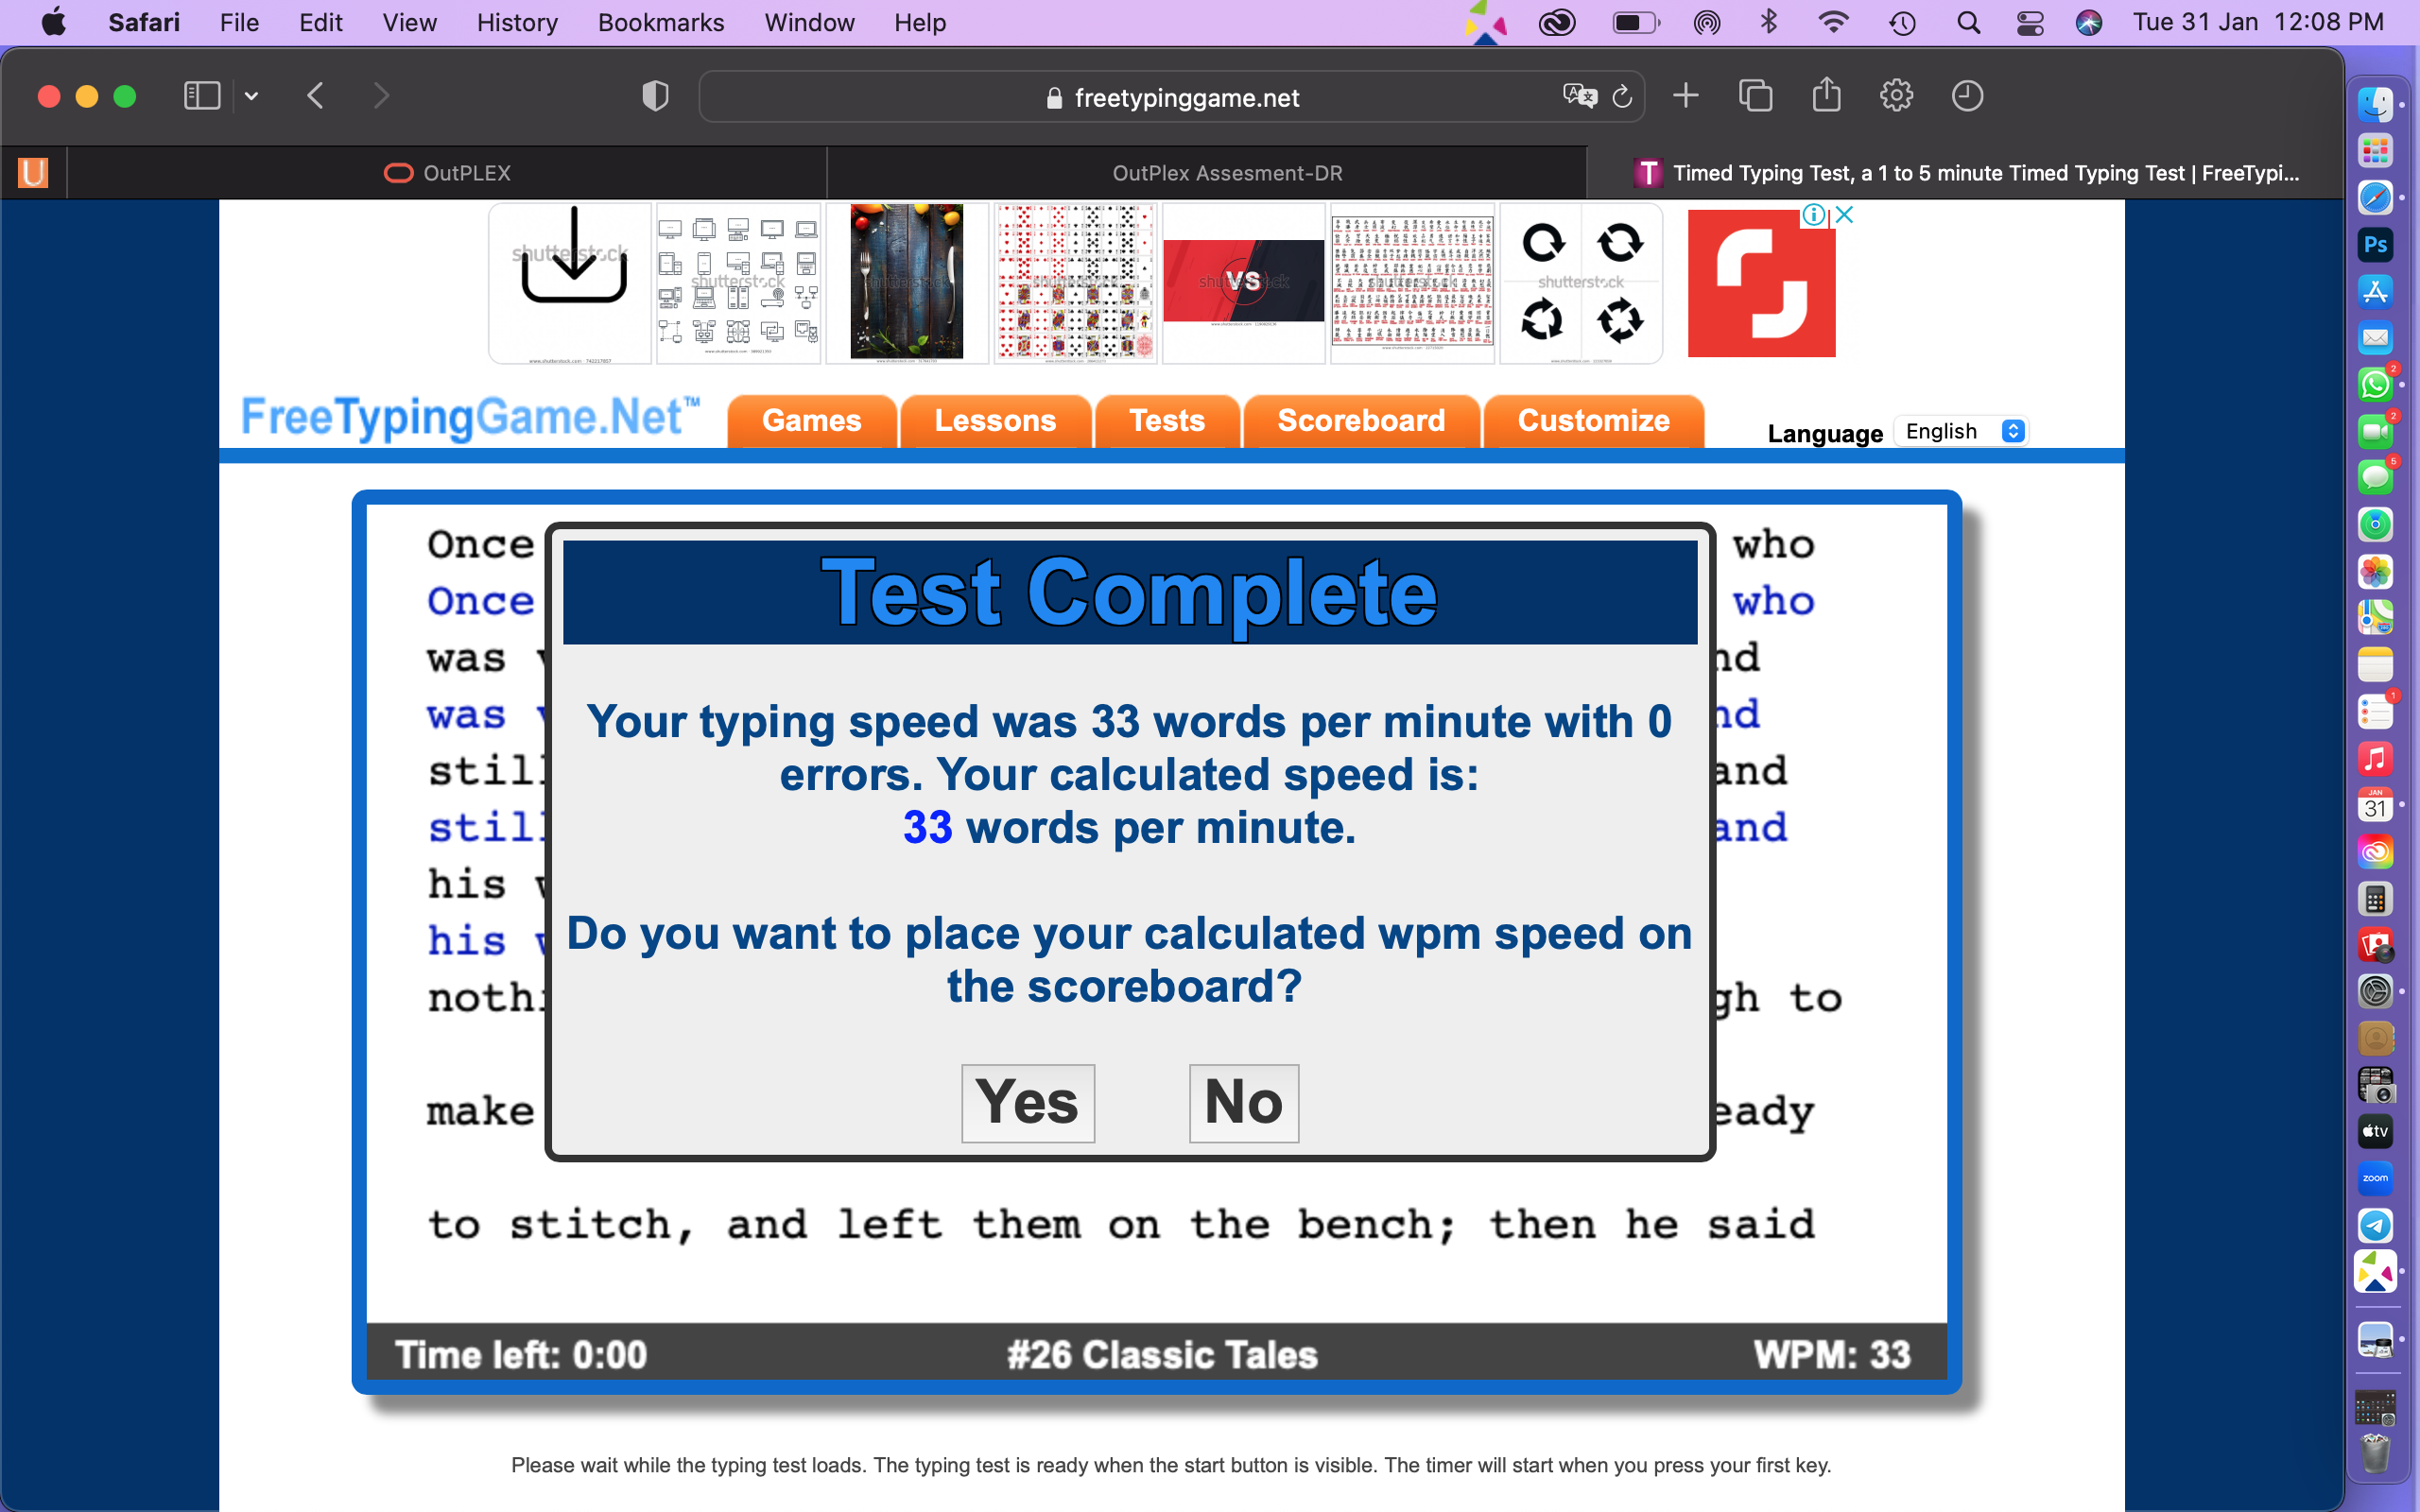Open new tab with plus icon
The width and height of the screenshot is (2420, 1512).
(1686, 96)
